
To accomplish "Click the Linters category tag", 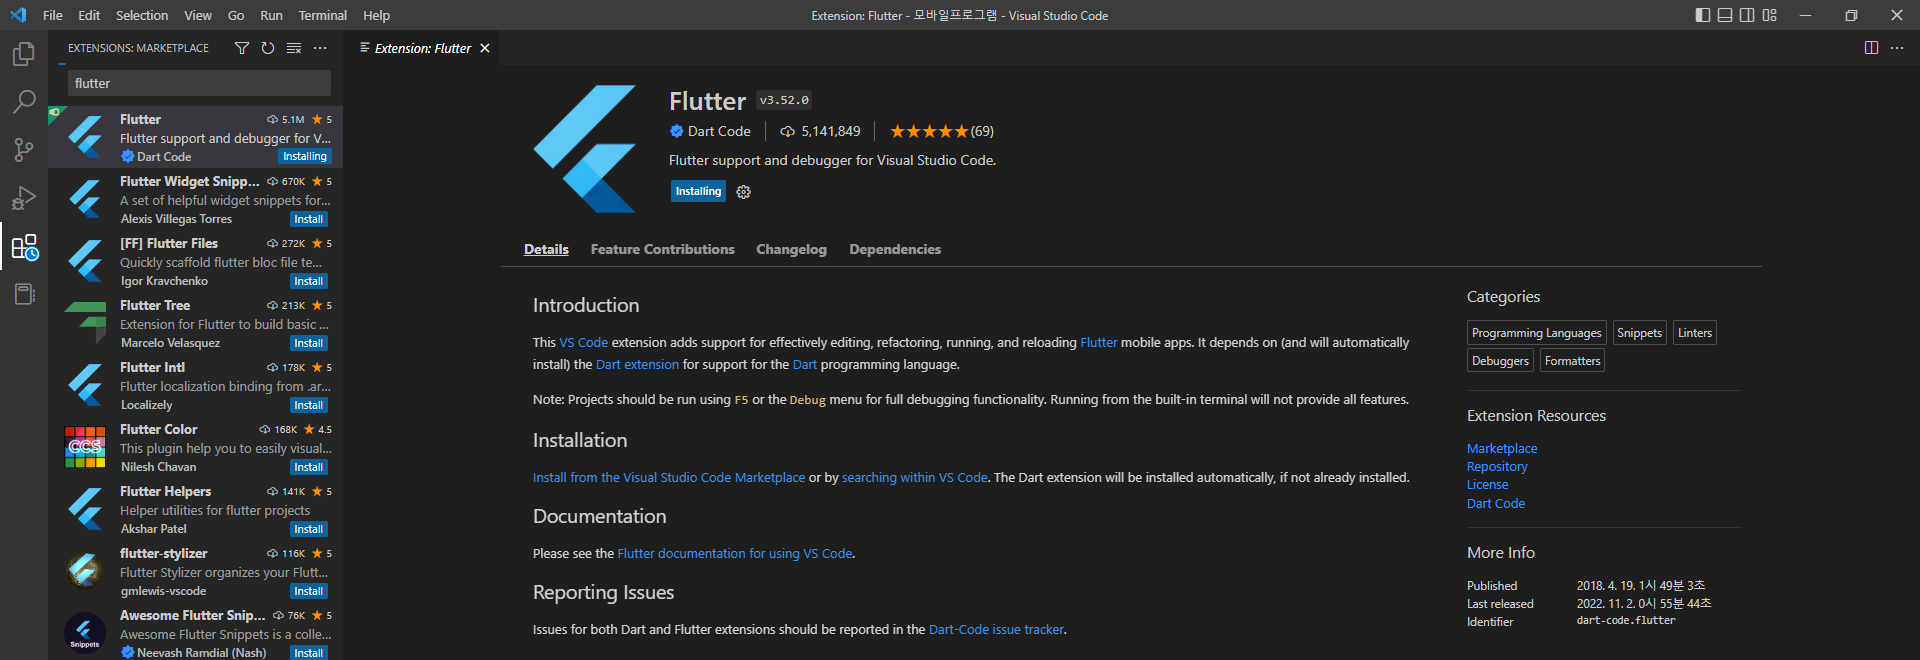I will click(1694, 333).
